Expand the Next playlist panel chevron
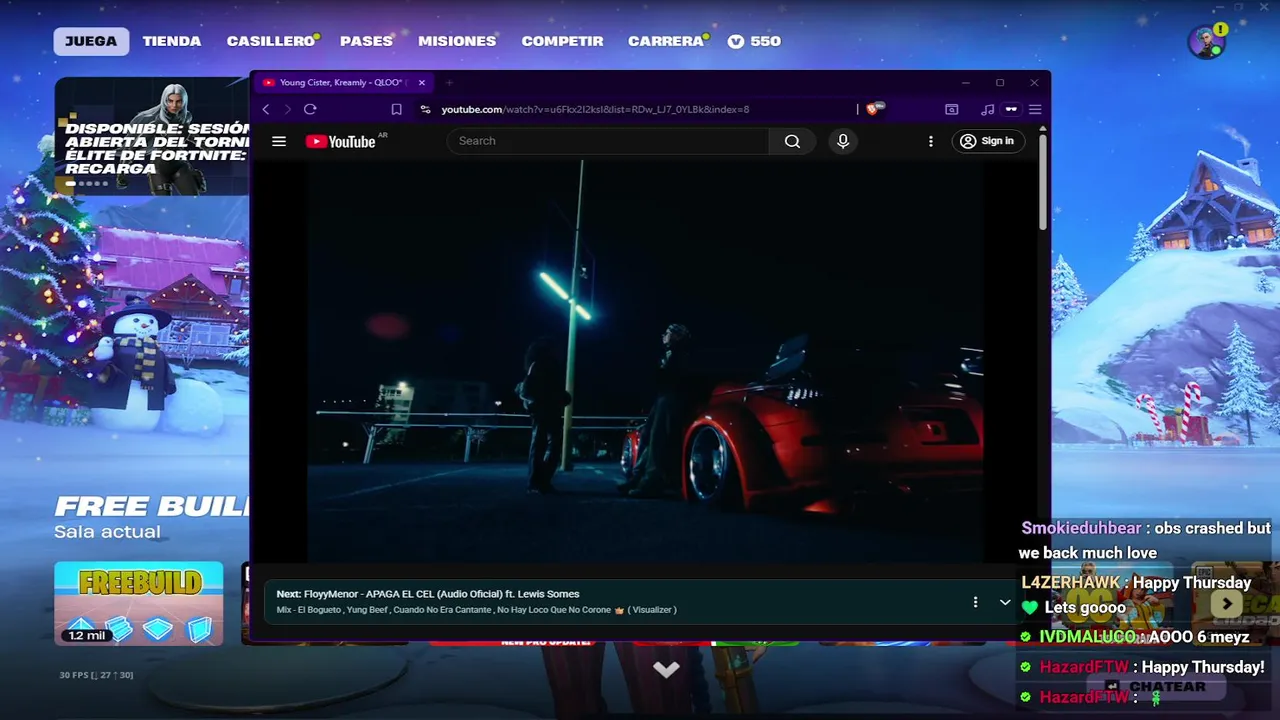The height and width of the screenshot is (720, 1280). 1005,602
